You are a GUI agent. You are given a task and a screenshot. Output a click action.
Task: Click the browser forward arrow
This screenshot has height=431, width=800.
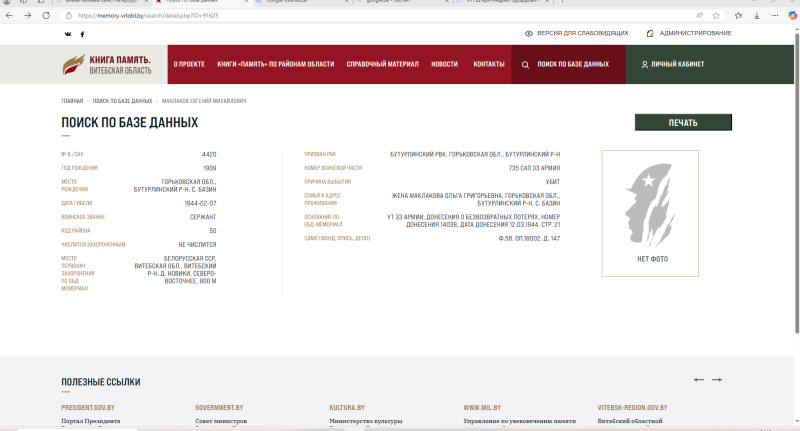click(x=28, y=15)
